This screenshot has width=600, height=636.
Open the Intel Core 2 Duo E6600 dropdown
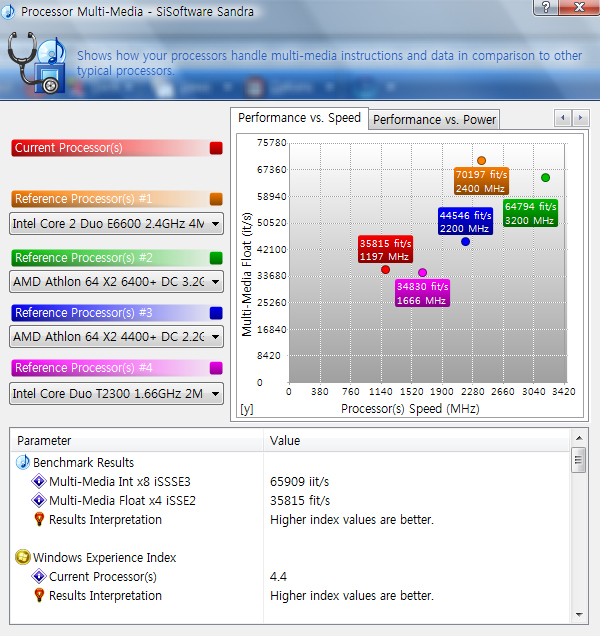pos(116,223)
